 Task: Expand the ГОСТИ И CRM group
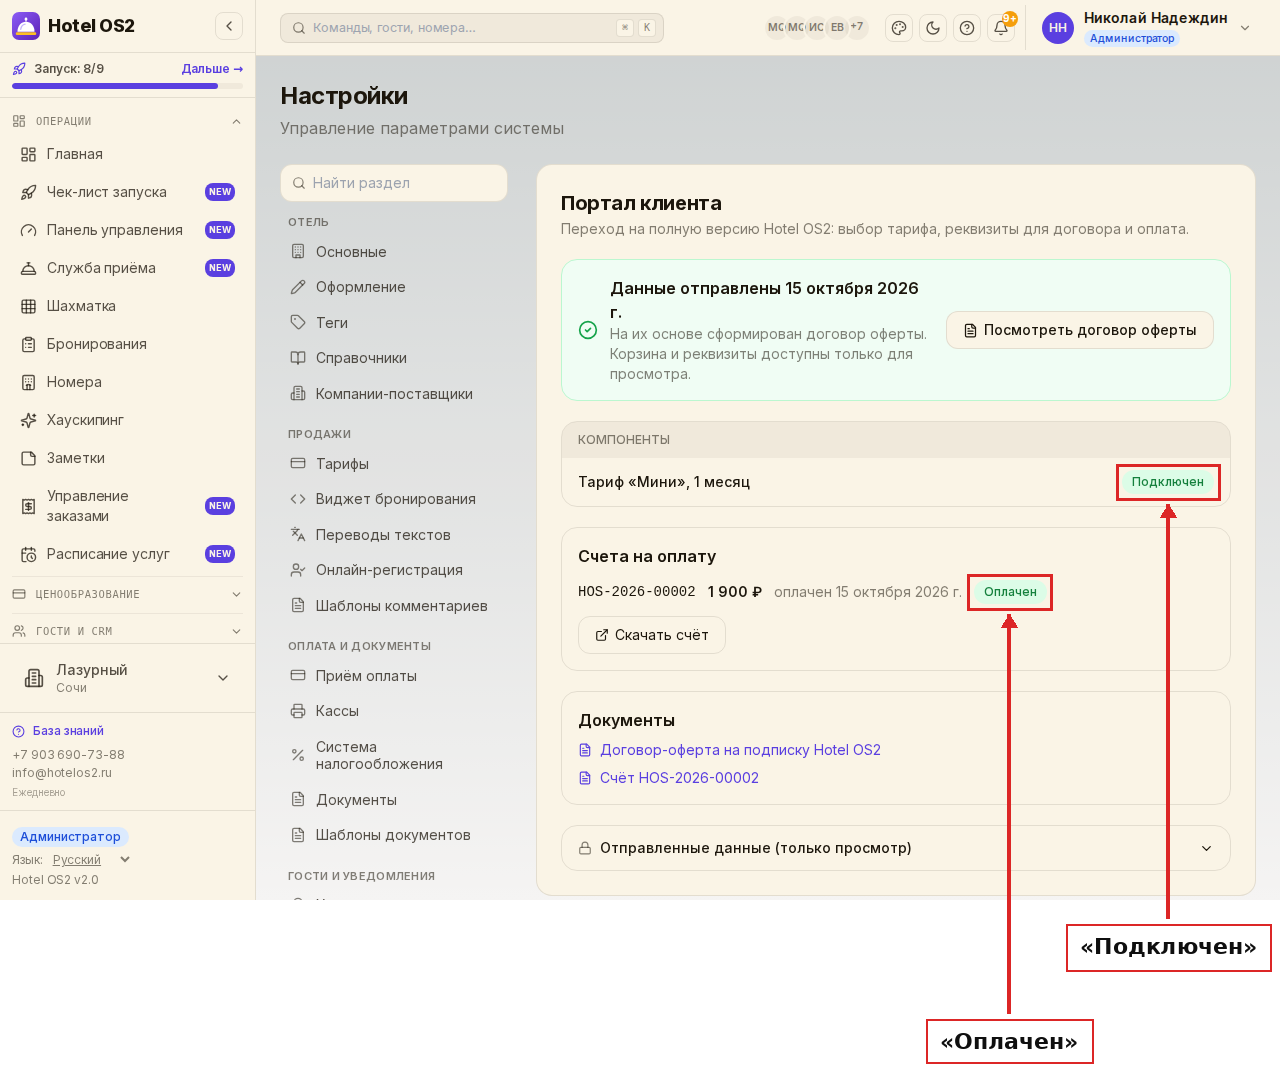coord(128,631)
